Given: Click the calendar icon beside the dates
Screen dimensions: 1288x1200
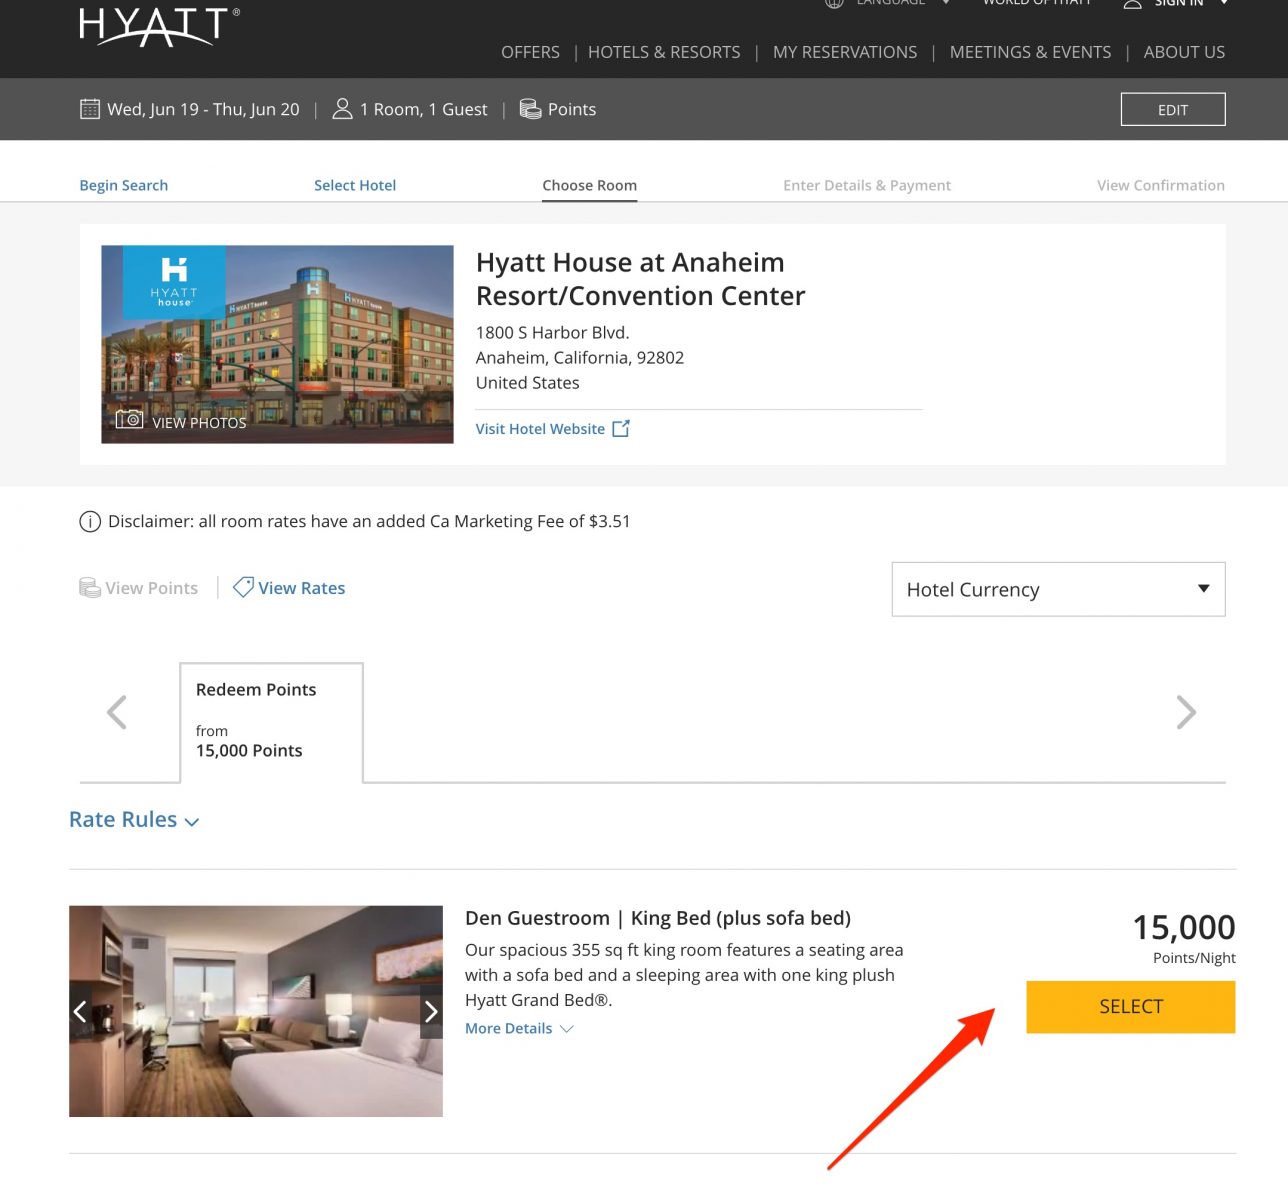Looking at the screenshot, I should [x=90, y=109].
